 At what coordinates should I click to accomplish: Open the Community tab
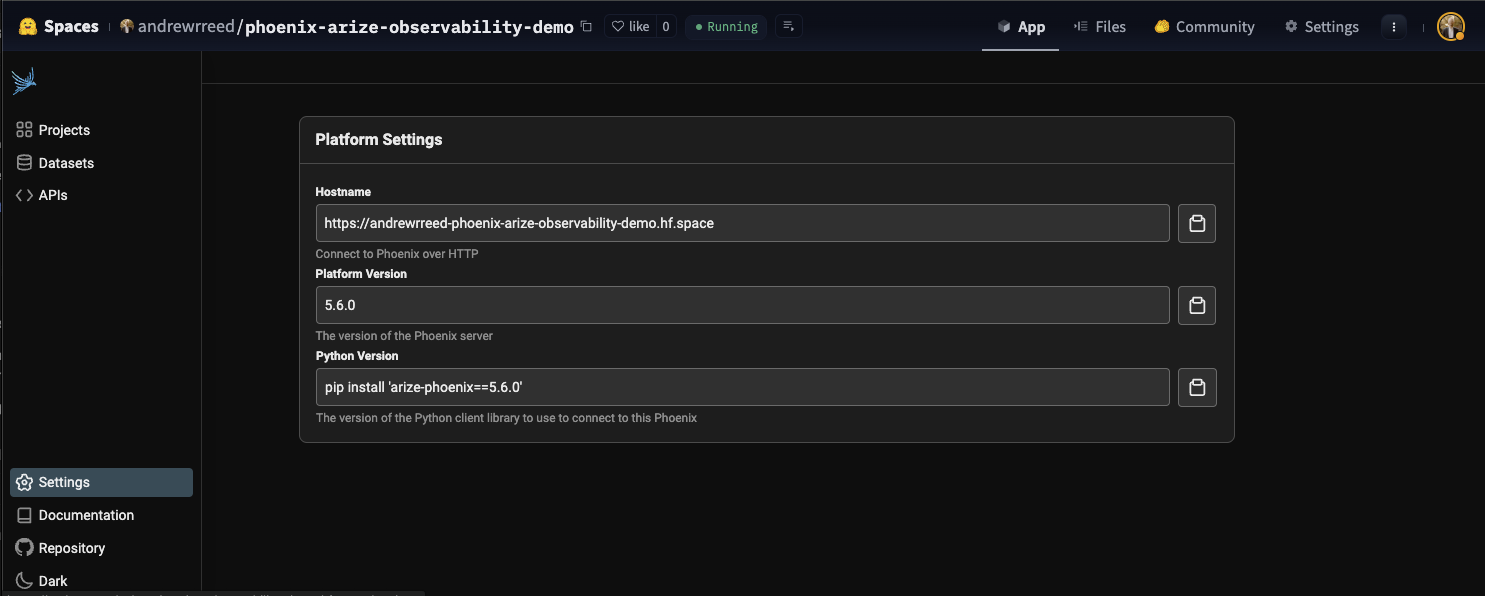pyautogui.click(x=1204, y=27)
